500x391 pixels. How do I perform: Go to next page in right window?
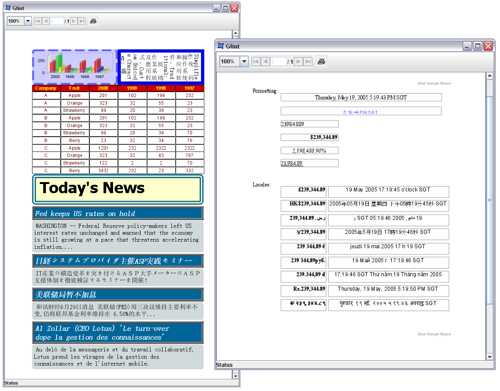[299, 61]
